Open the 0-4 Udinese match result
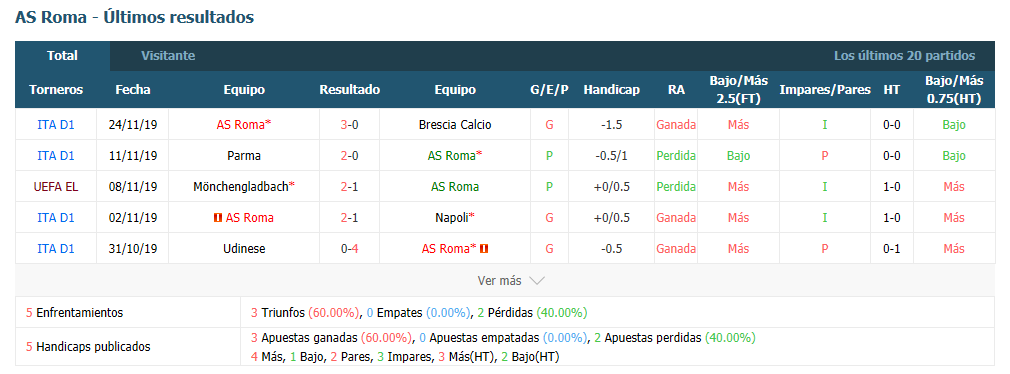Image resolution: width=1010 pixels, height=374 pixels. coord(350,248)
